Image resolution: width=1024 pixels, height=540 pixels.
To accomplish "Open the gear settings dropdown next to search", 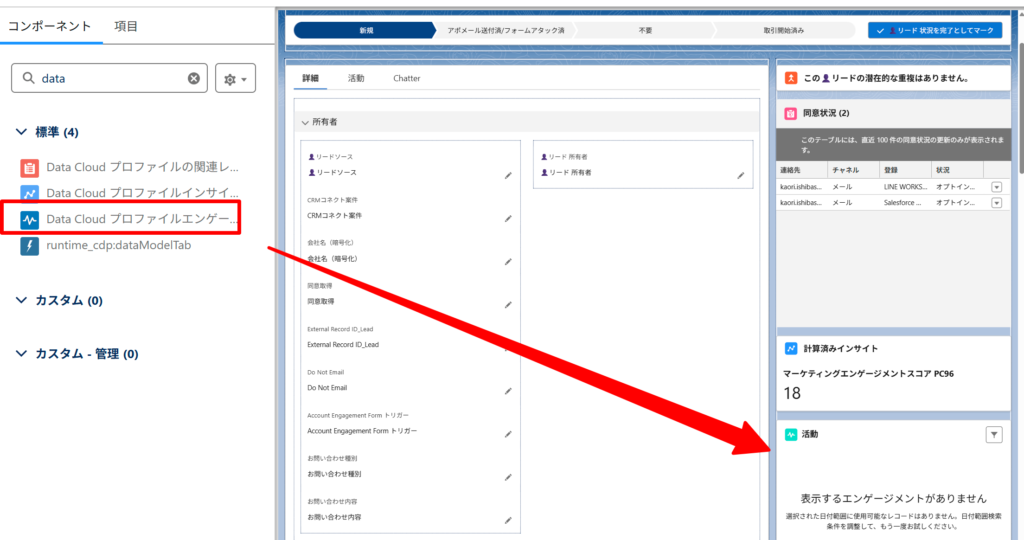I will coord(236,78).
